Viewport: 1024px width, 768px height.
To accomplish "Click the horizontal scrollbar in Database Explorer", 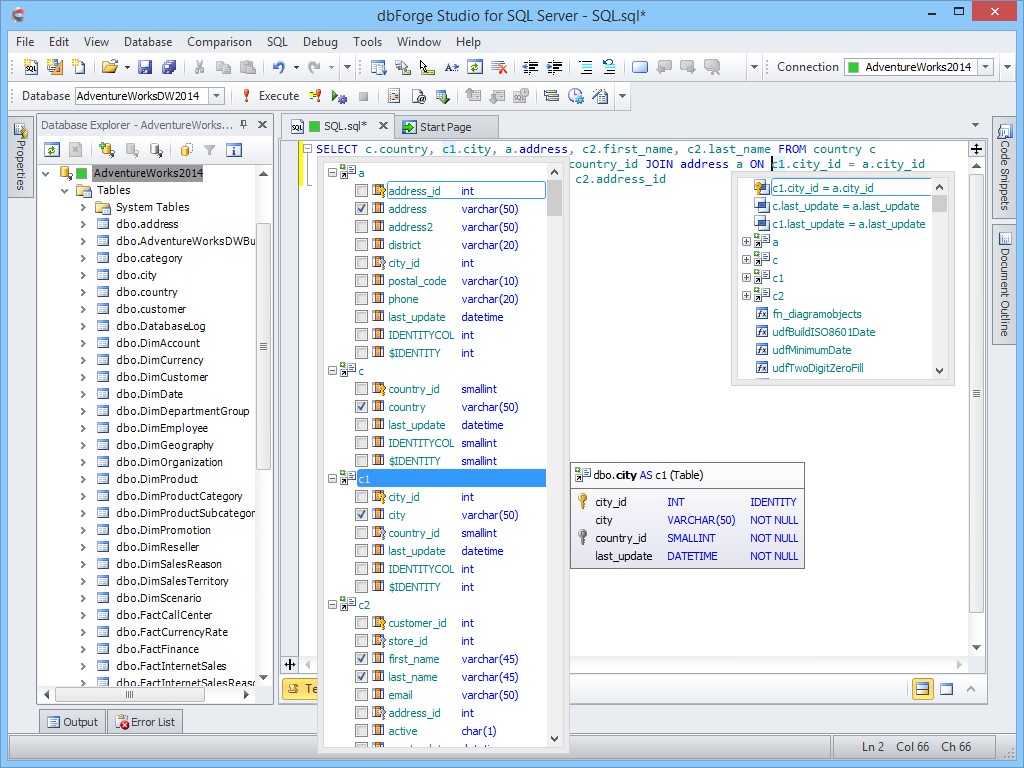I will [x=128, y=695].
